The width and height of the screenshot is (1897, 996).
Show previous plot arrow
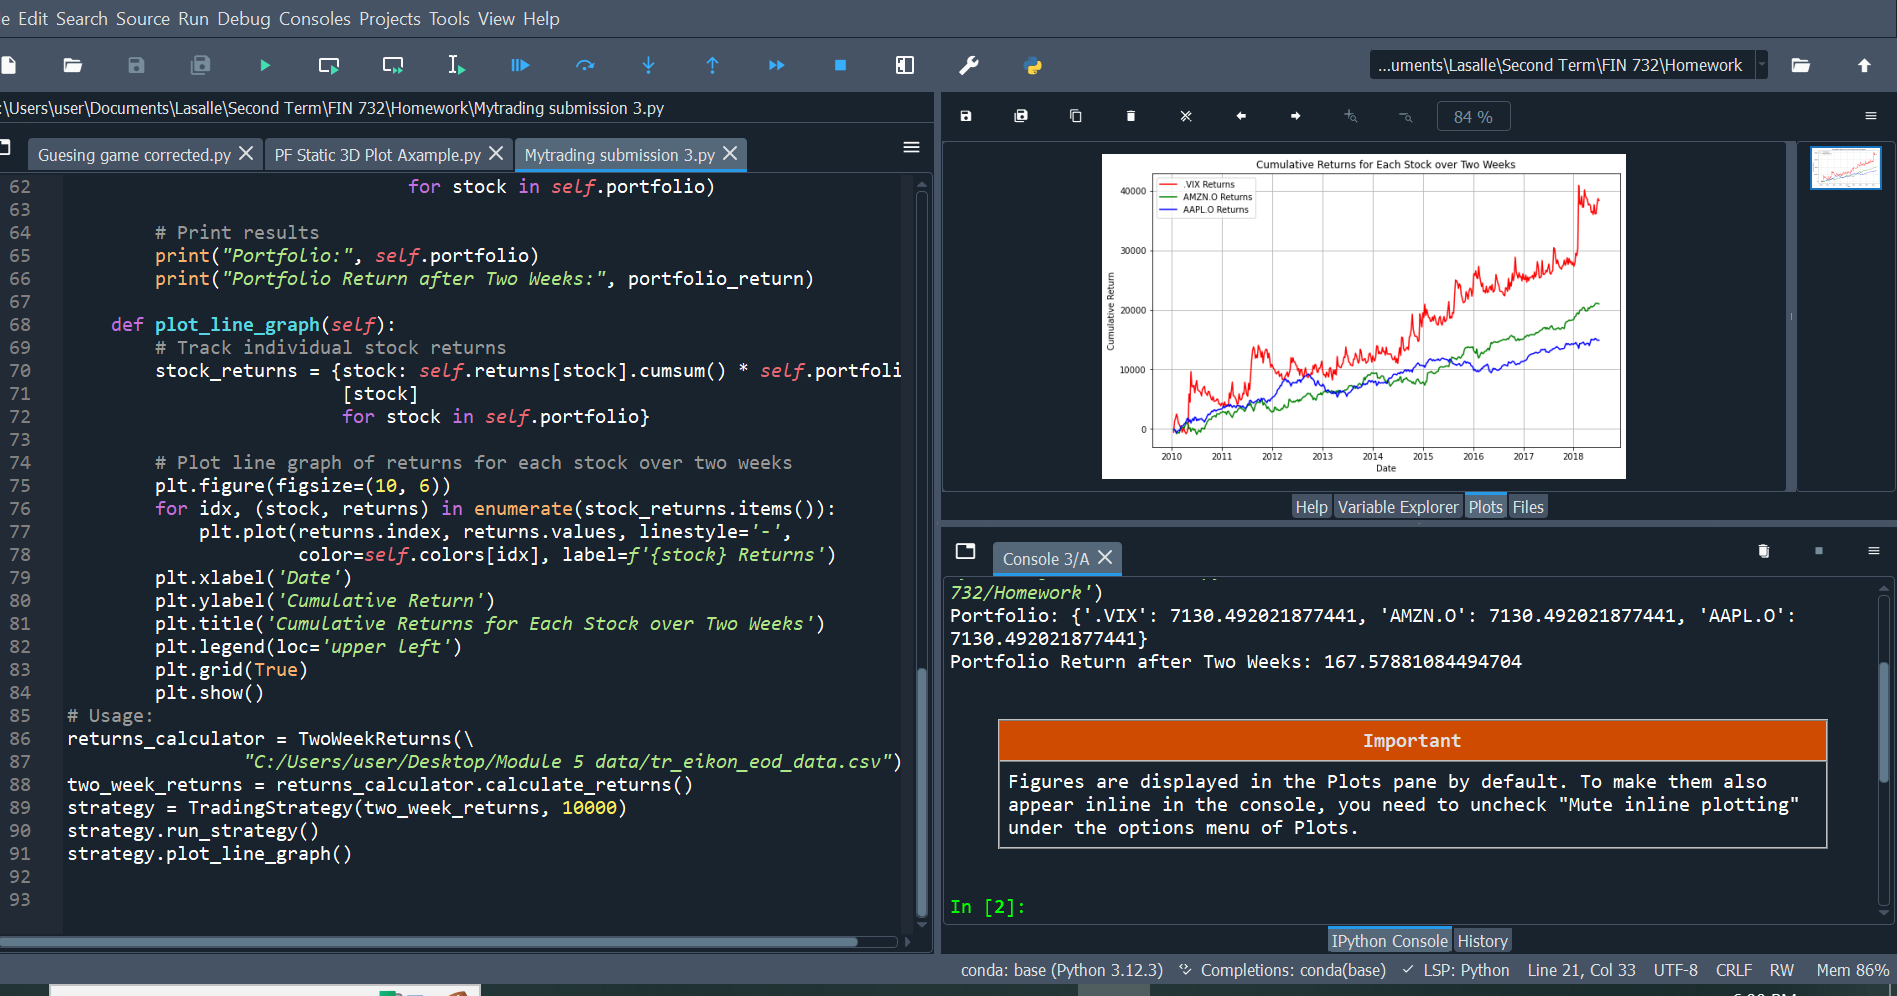[1241, 116]
